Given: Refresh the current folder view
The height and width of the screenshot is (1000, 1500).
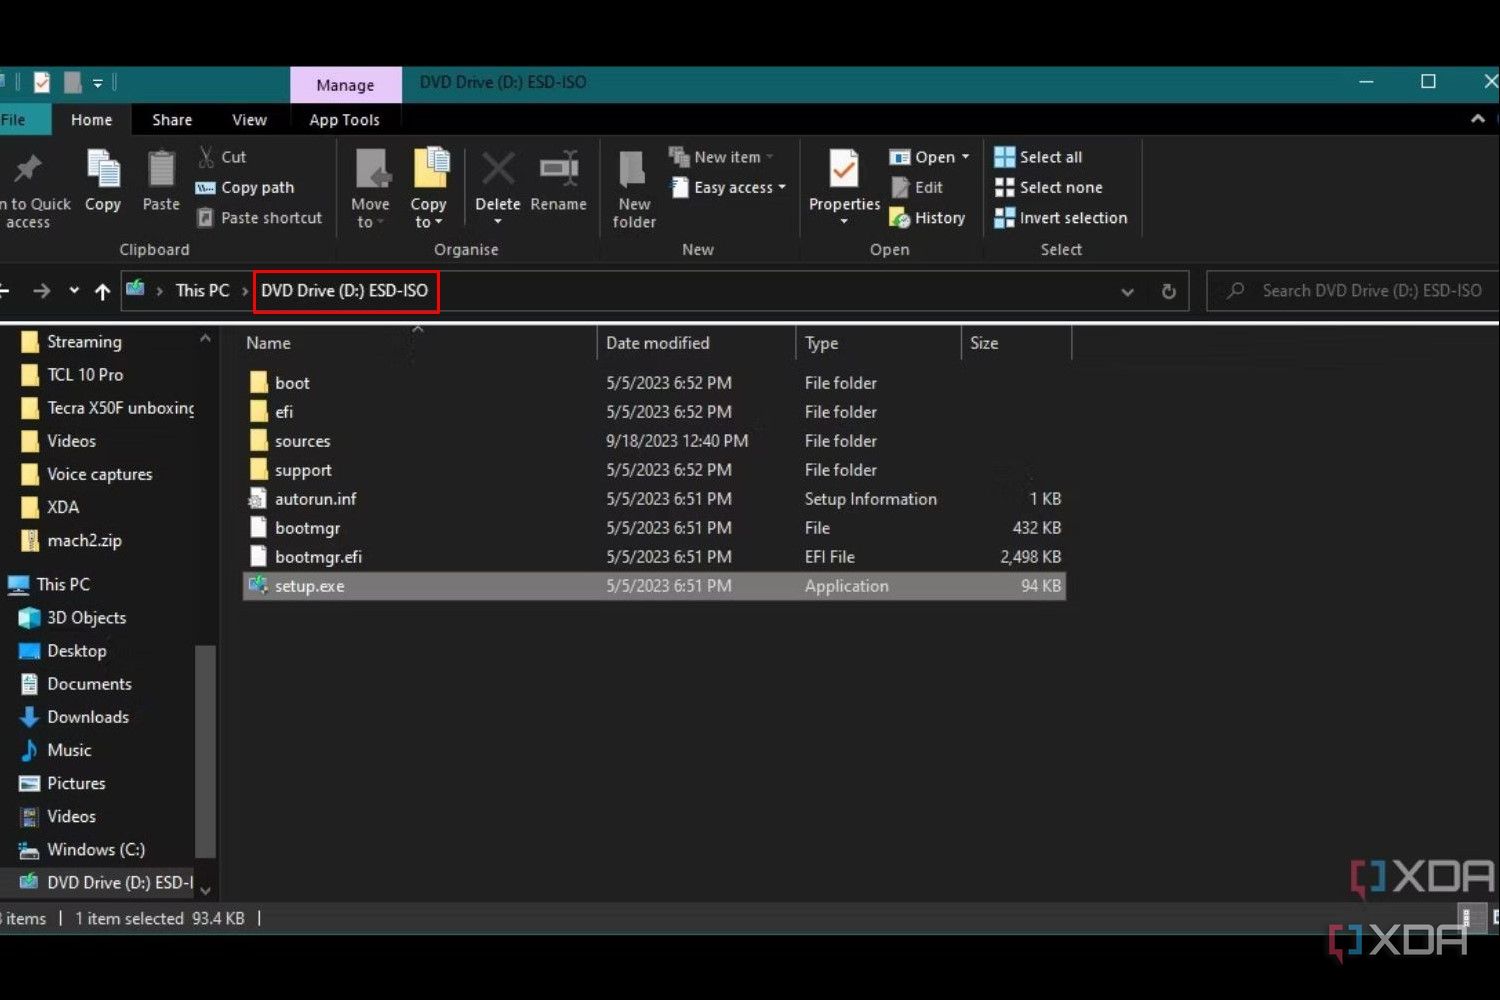Looking at the screenshot, I should 1168,291.
